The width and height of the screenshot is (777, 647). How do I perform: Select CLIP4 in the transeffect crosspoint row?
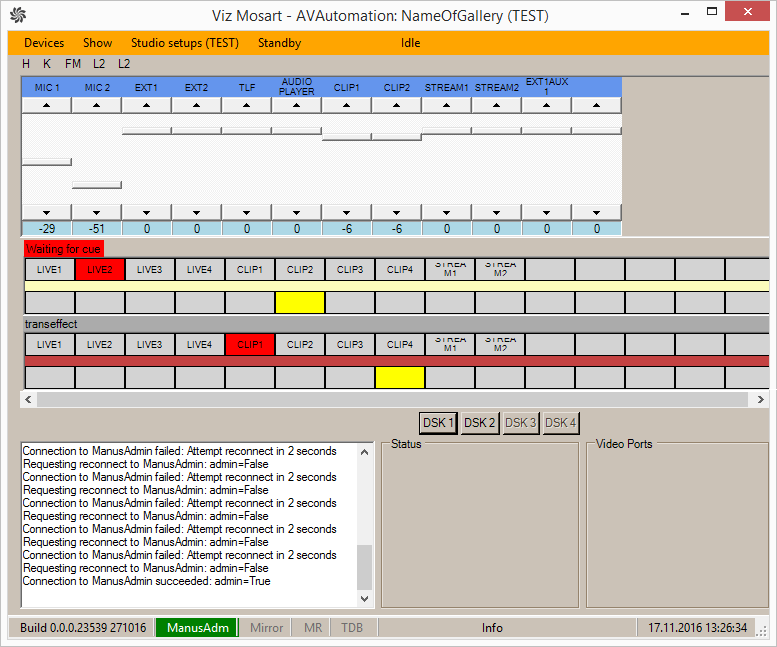tap(399, 344)
